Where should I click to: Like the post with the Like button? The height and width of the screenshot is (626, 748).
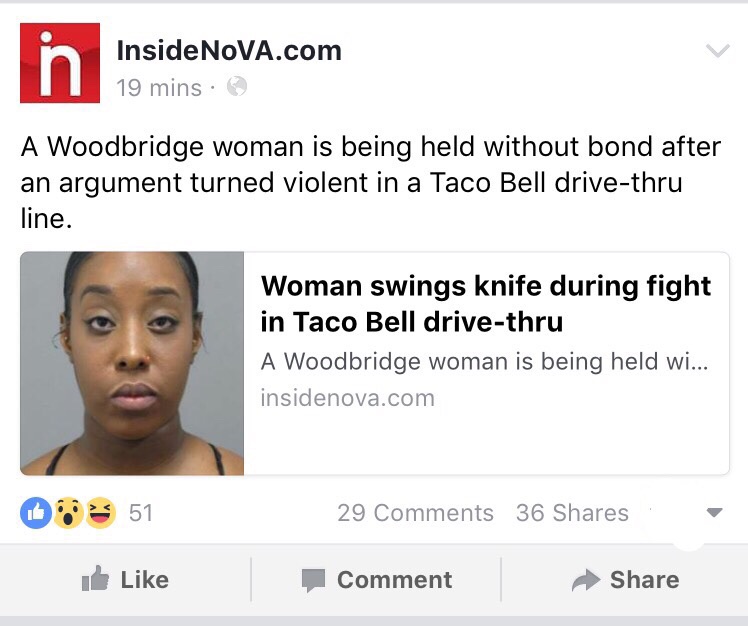125,579
